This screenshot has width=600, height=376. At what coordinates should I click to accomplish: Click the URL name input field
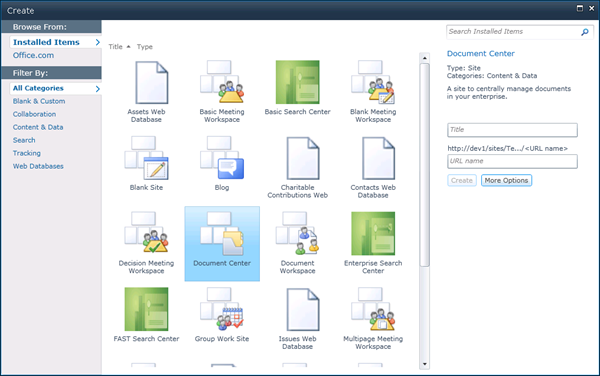coord(512,161)
